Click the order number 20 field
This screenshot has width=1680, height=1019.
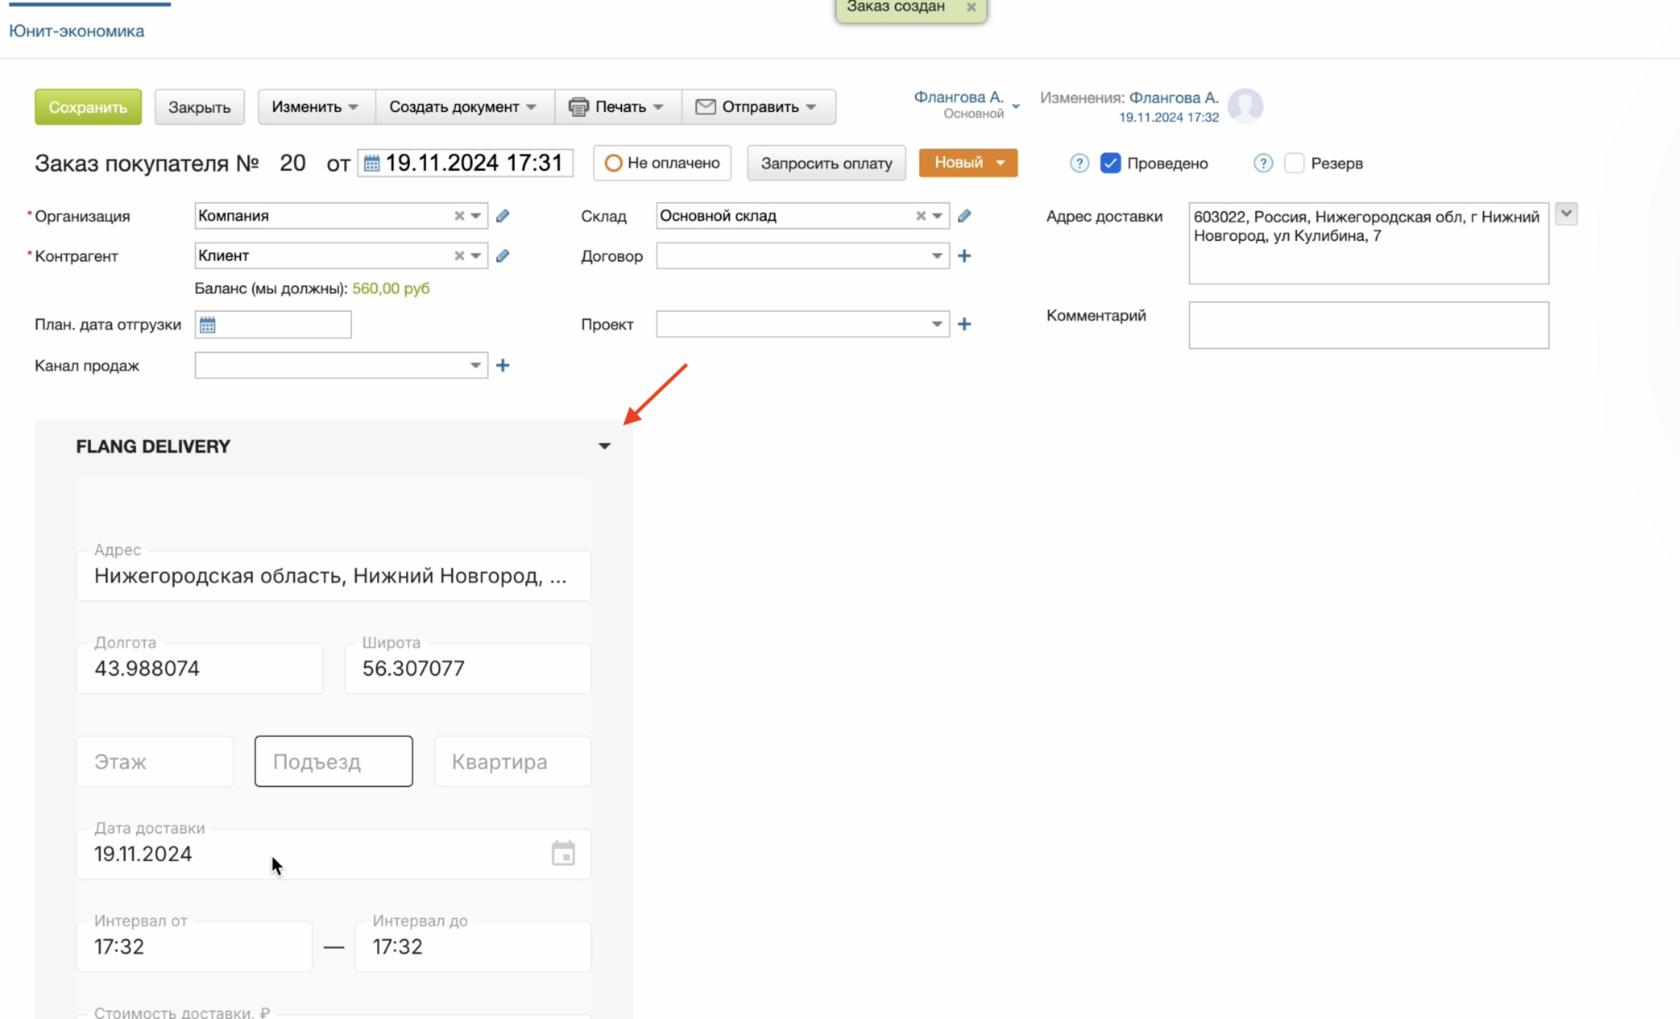pos(293,163)
